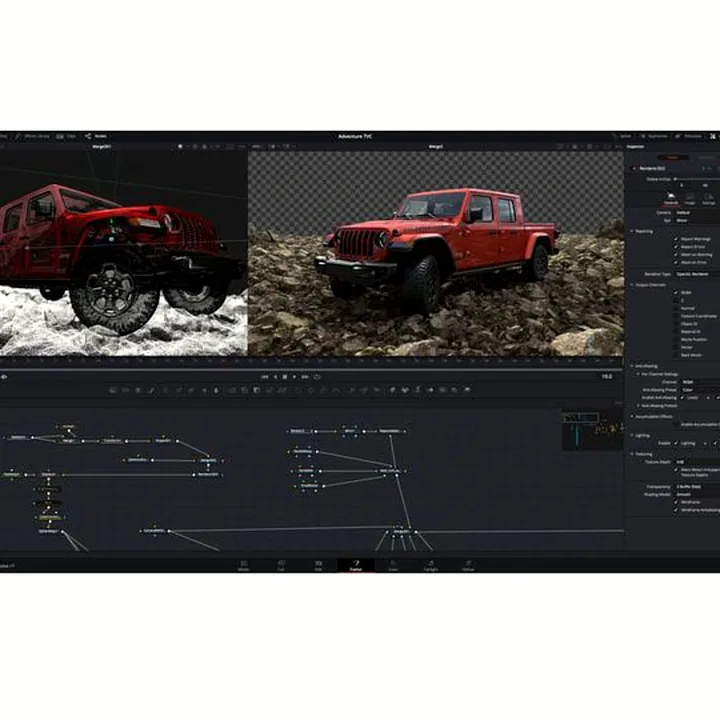The image size is (720, 720).
Task: Toggle the Report Errors checkbox
Action: point(676,247)
